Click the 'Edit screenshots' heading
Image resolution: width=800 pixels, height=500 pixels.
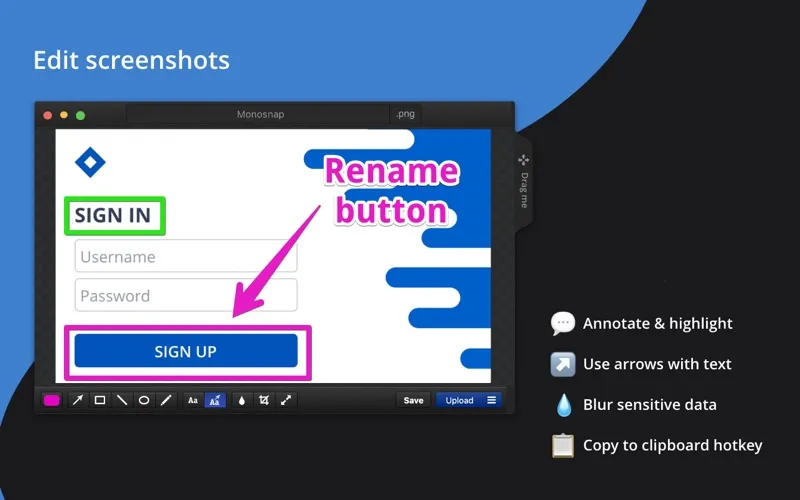point(132,60)
